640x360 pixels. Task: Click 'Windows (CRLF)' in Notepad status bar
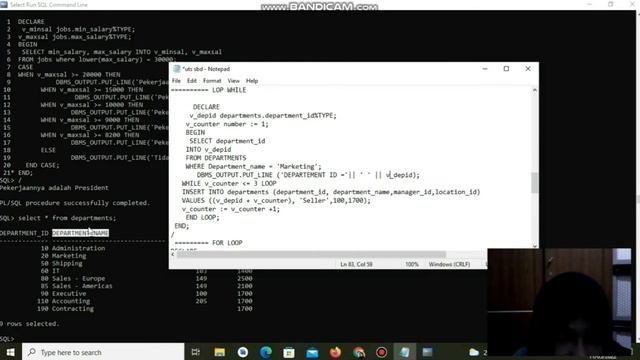pos(449,264)
